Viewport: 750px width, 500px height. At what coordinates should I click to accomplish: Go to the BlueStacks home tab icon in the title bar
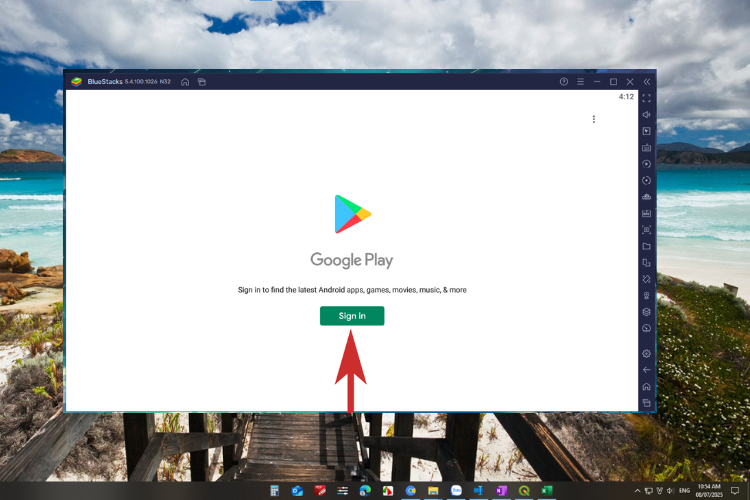click(185, 82)
